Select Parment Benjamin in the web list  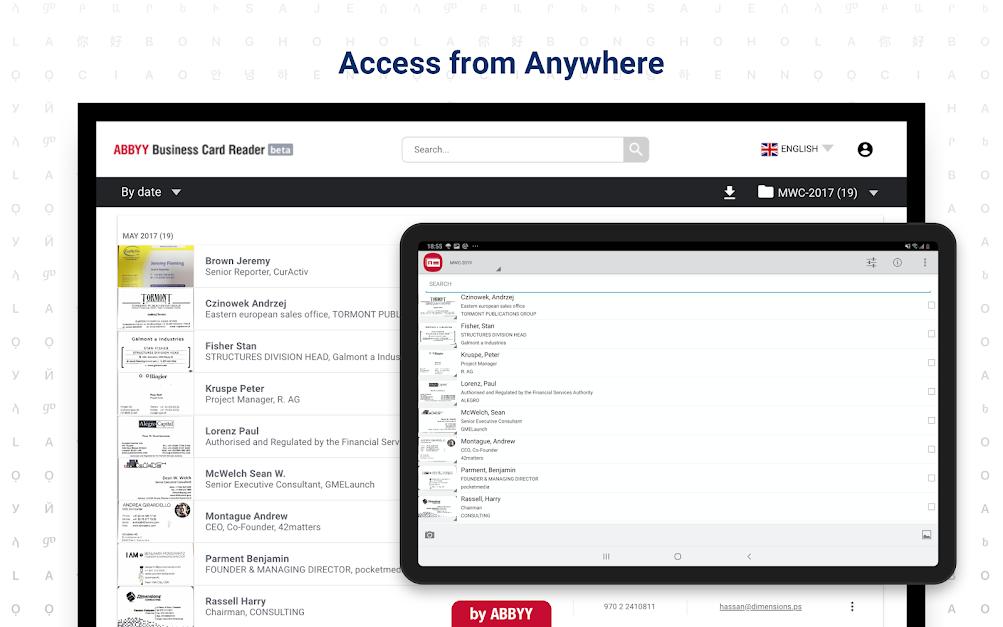pyautogui.click(x=247, y=559)
